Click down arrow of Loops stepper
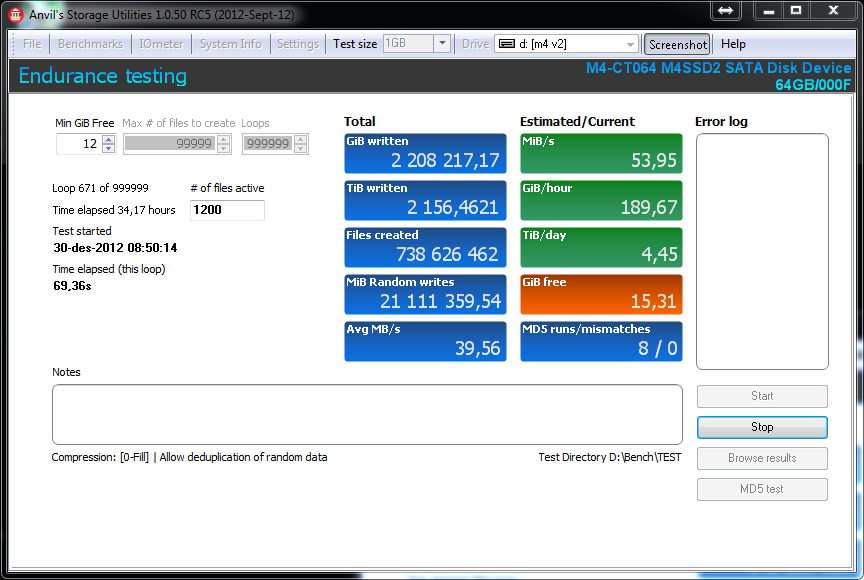Viewport: 864px width, 580px height. point(300,148)
